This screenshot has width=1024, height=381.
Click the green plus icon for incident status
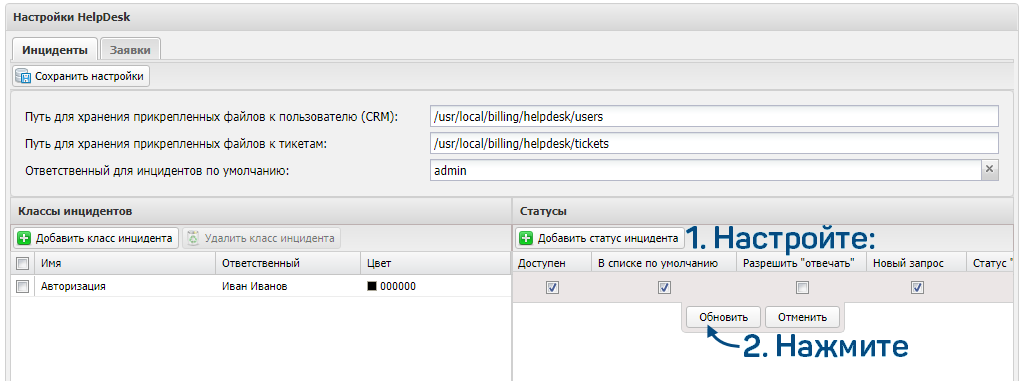point(526,239)
